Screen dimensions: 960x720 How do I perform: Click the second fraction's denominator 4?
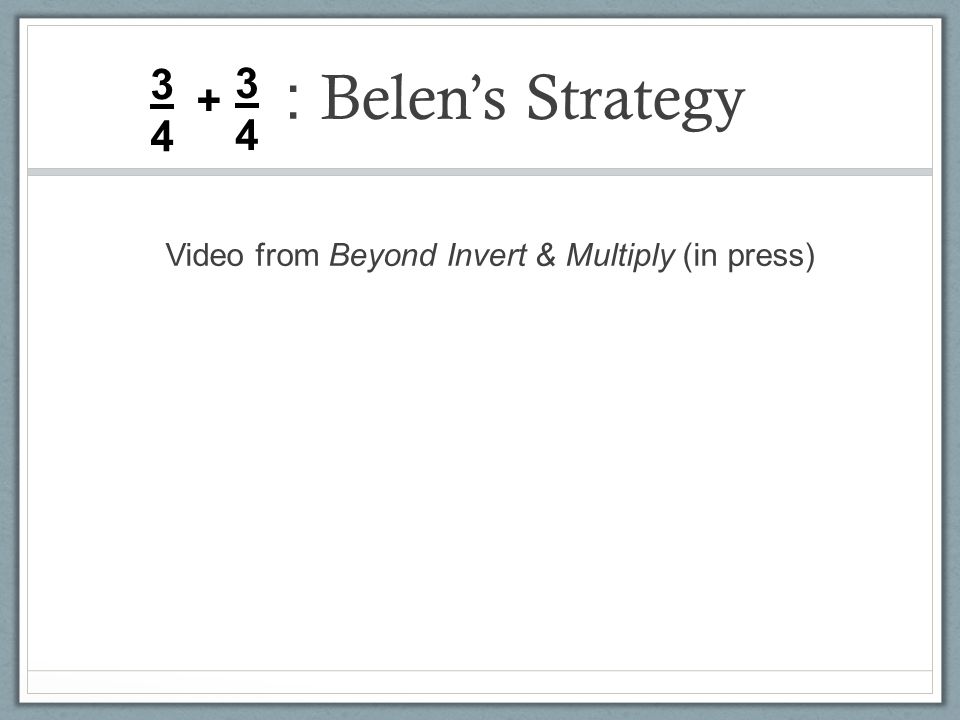coord(246,135)
